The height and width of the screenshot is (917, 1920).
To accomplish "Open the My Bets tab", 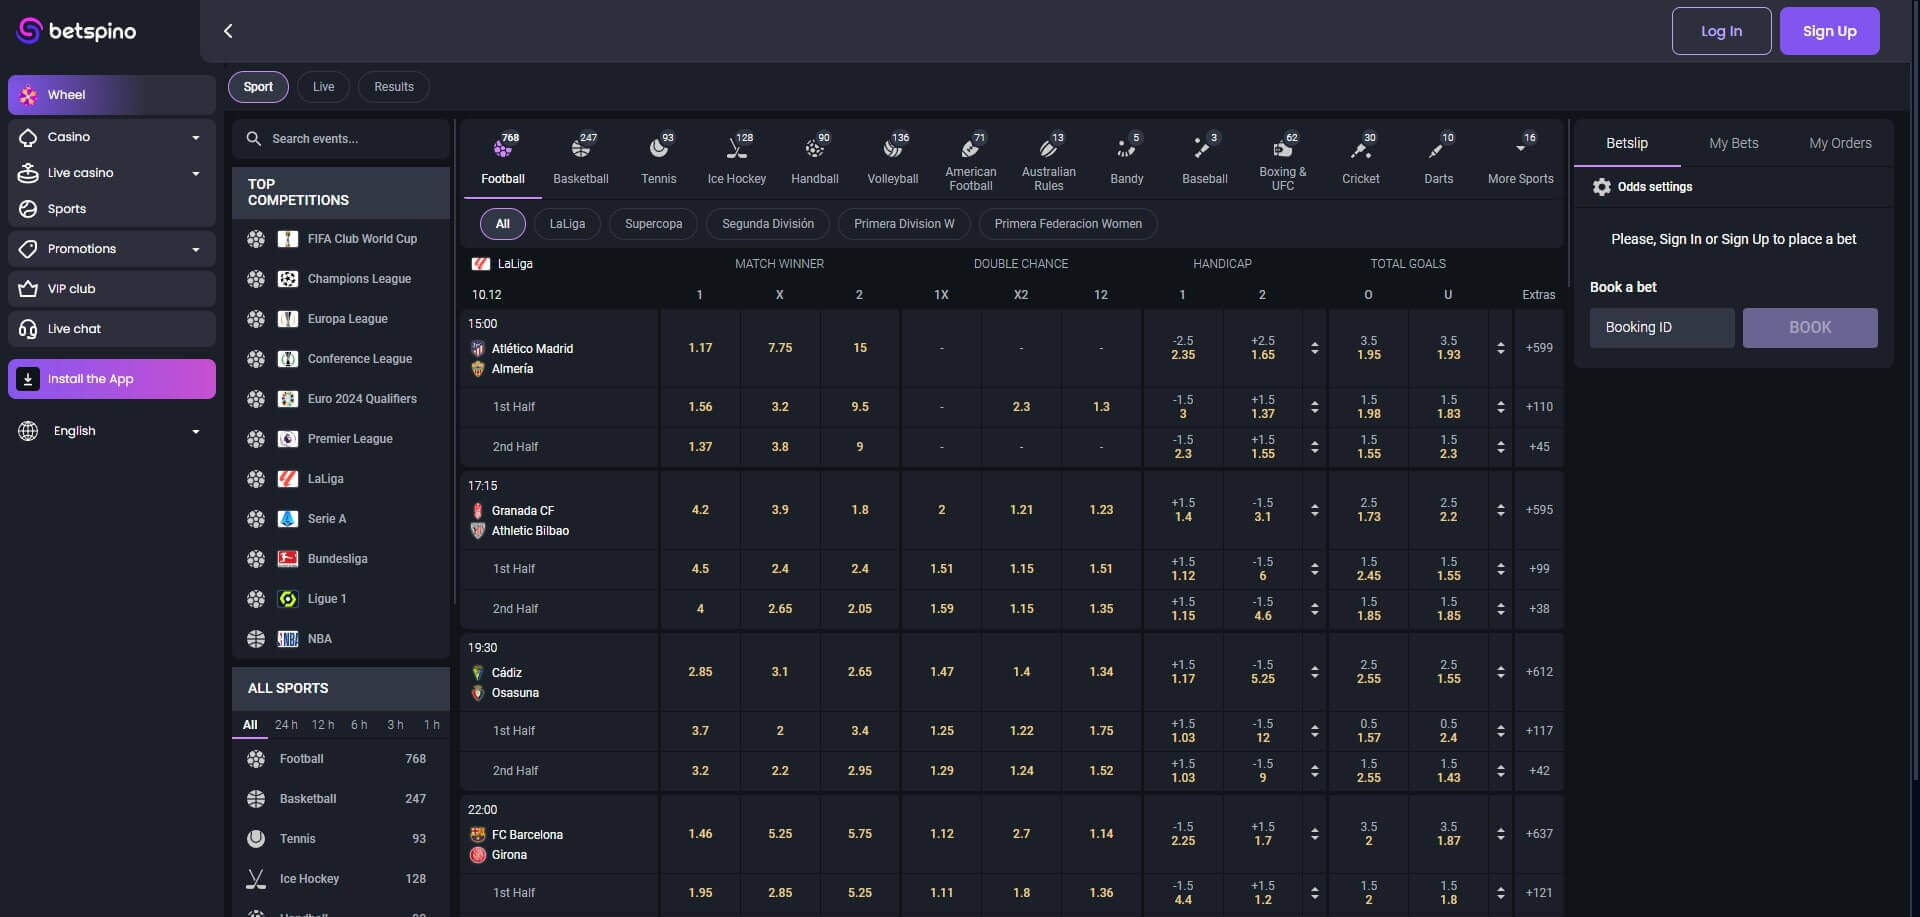I will (x=1734, y=143).
